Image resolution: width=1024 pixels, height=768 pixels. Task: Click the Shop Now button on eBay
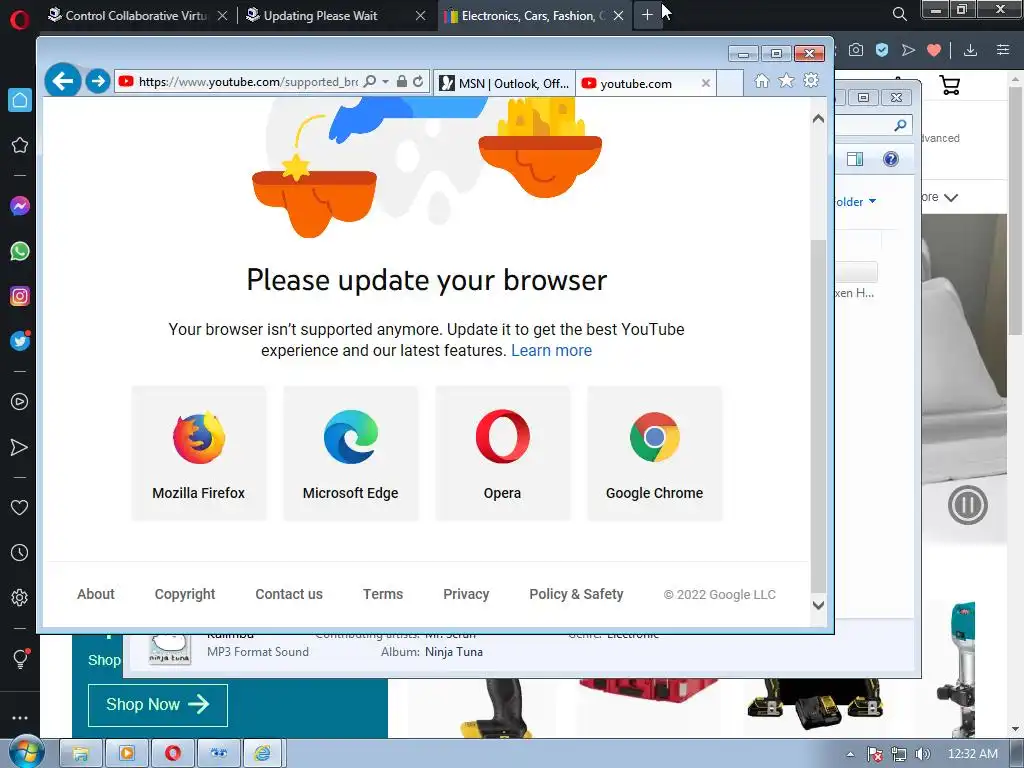(157, 705)
